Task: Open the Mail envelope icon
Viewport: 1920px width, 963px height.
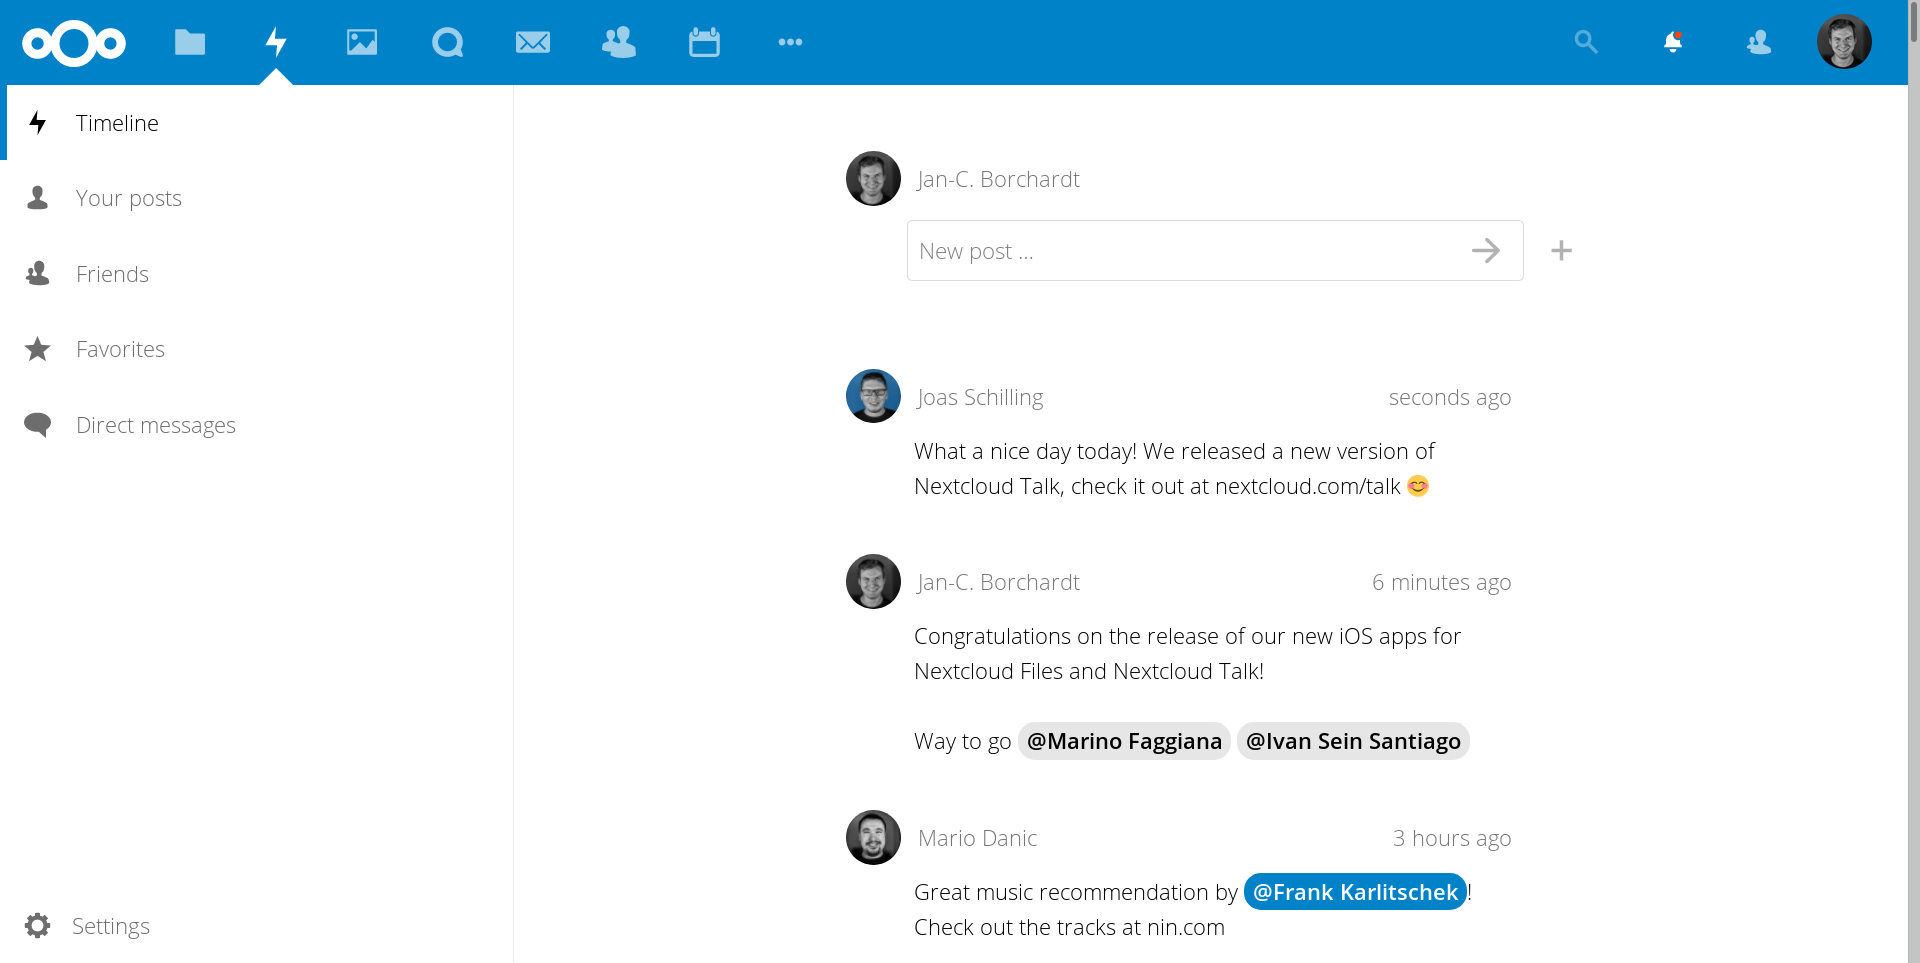Action: point(532,42)
